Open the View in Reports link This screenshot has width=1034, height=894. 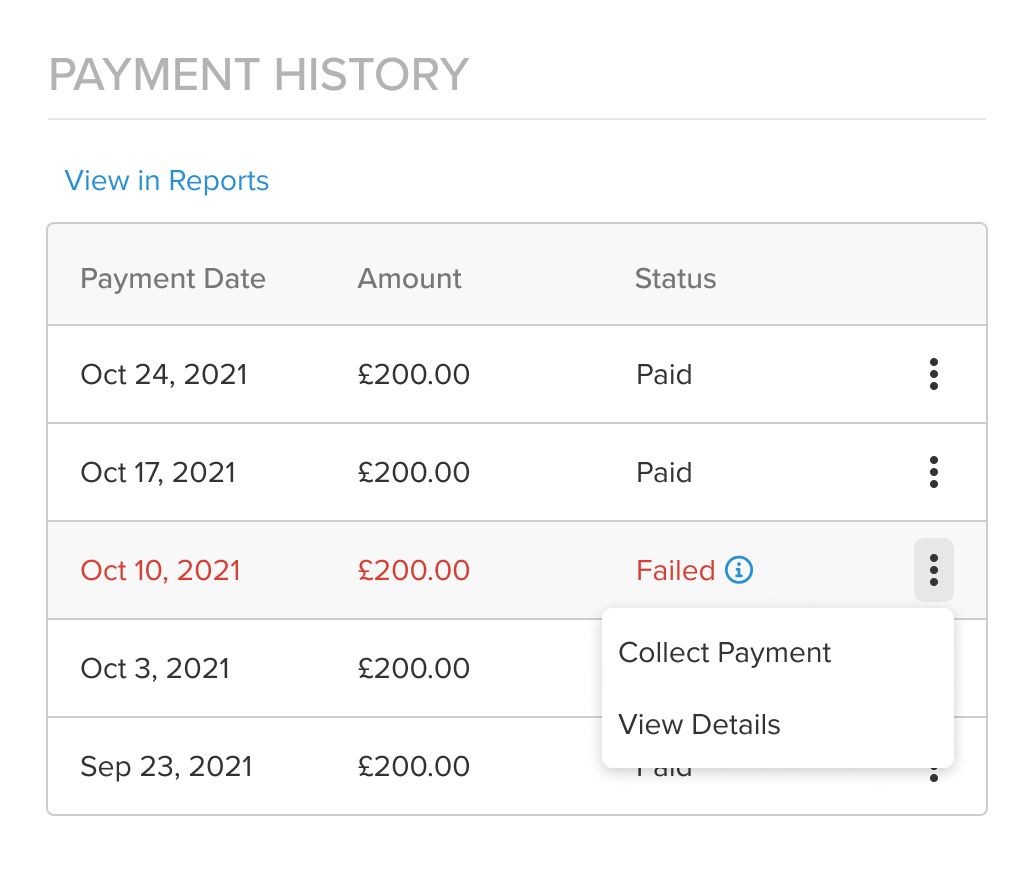tap(167, 181)
